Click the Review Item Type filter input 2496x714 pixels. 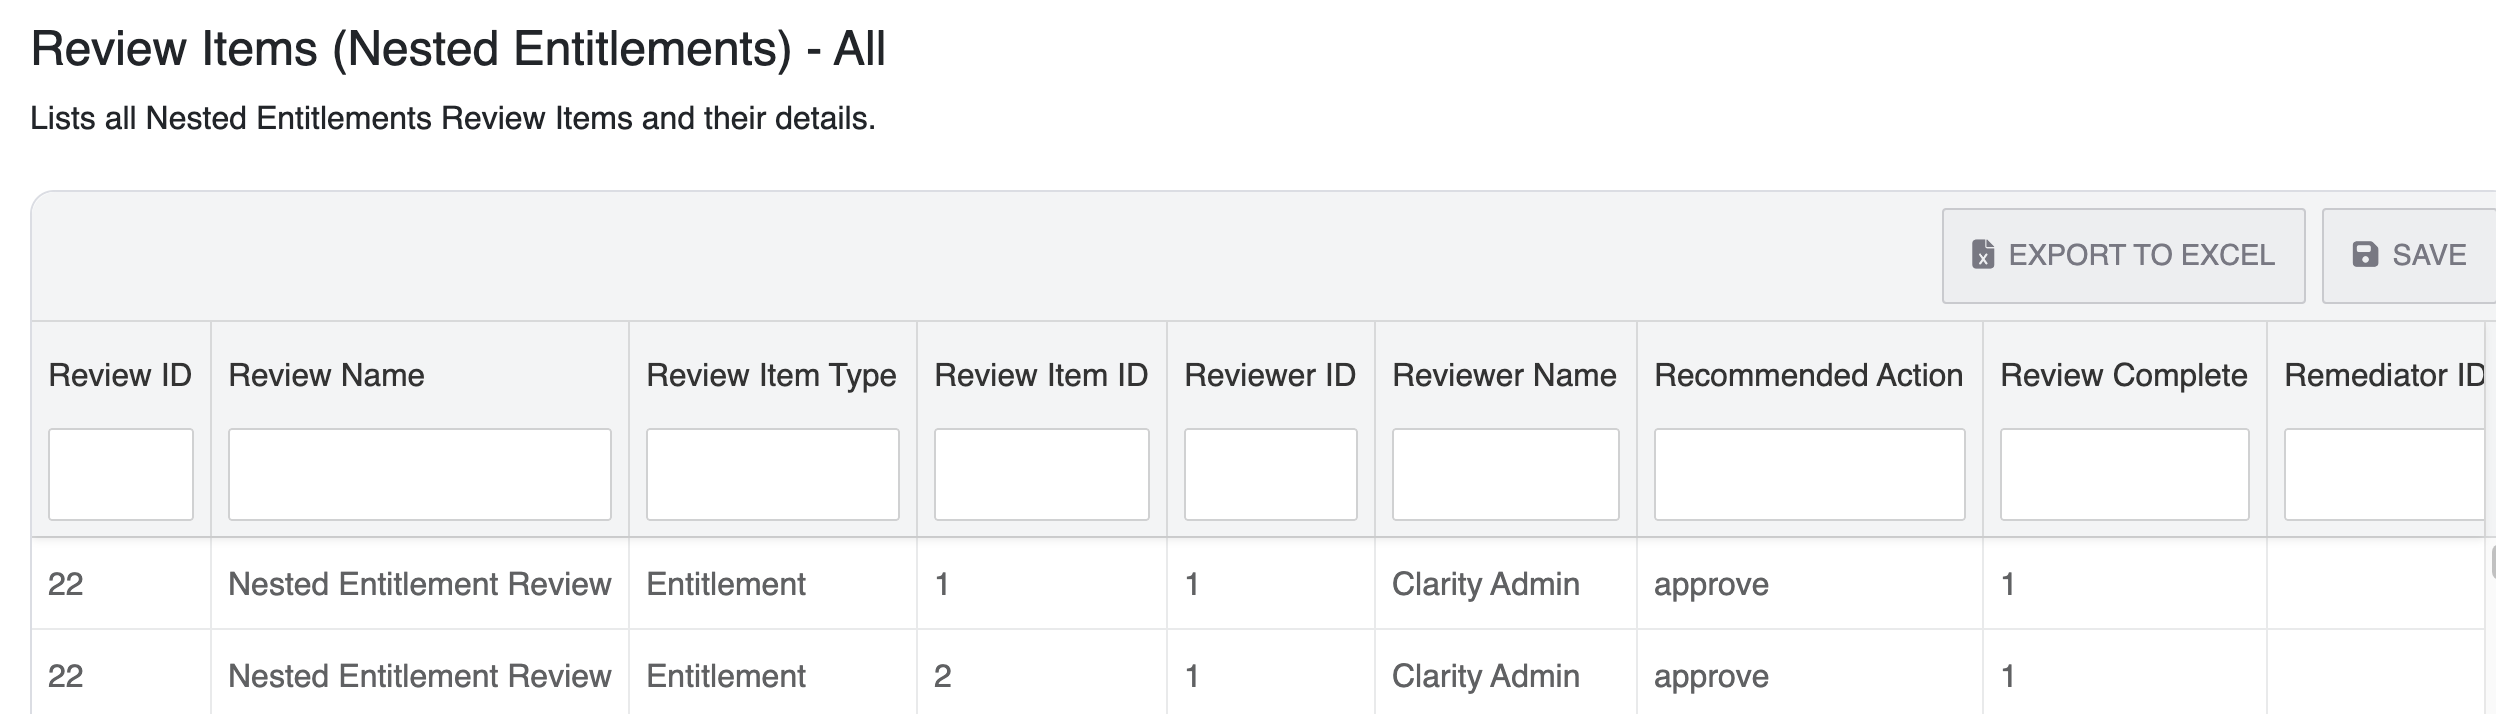772,474
